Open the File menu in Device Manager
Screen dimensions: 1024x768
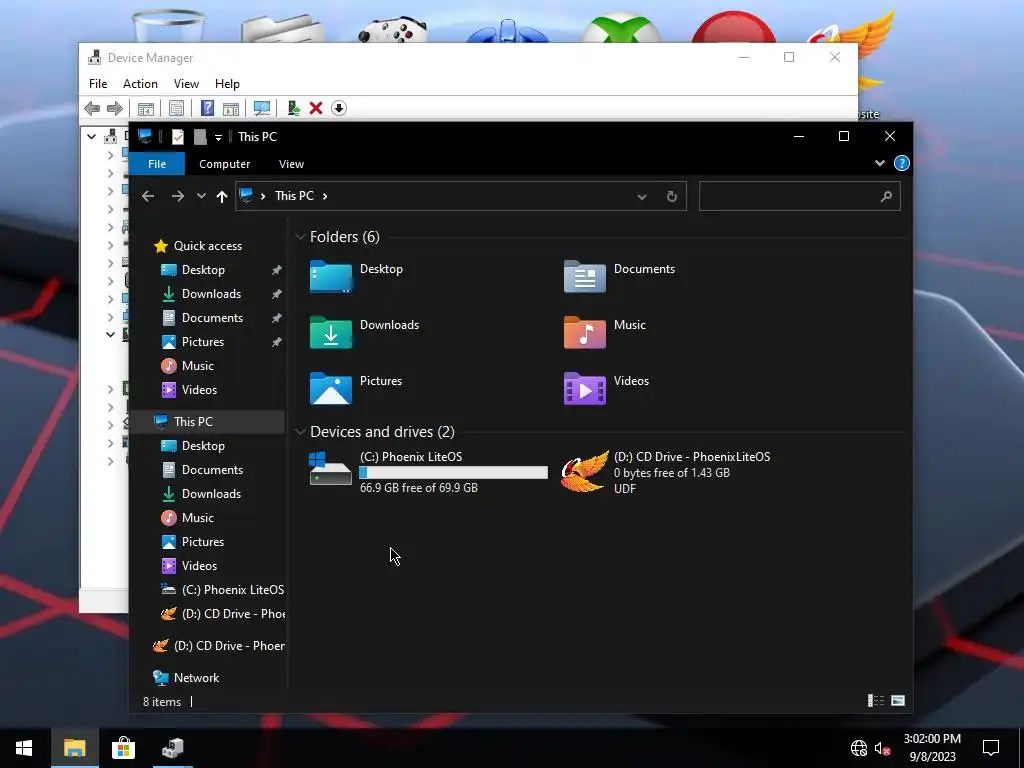coord(98,84)
